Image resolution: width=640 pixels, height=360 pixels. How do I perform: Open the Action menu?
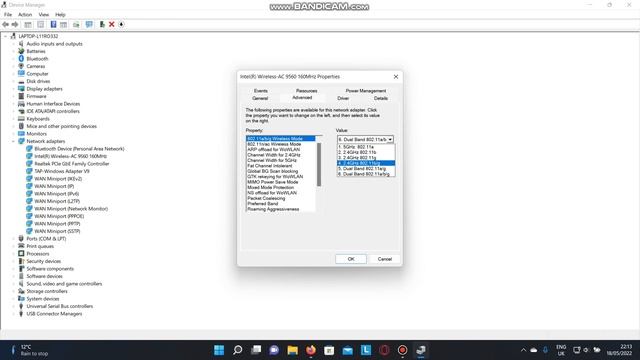pyautogui.click(x=25, y=15)
